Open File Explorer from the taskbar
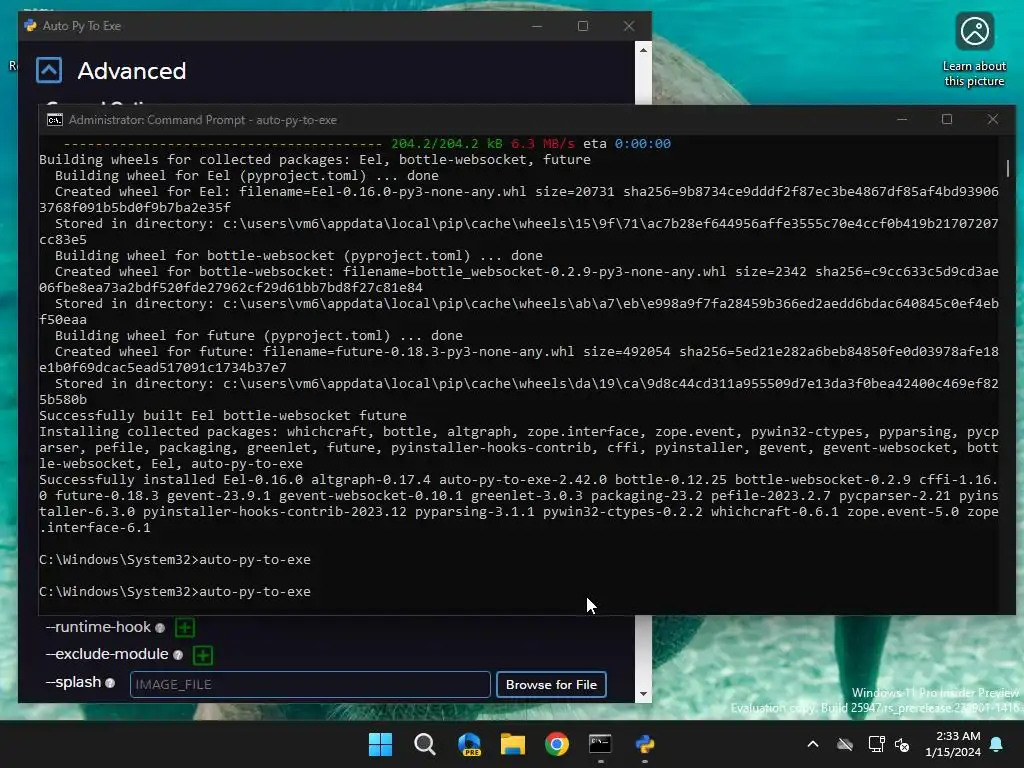This screenshot has width=1024, height=768. click(x=513, y=744)
